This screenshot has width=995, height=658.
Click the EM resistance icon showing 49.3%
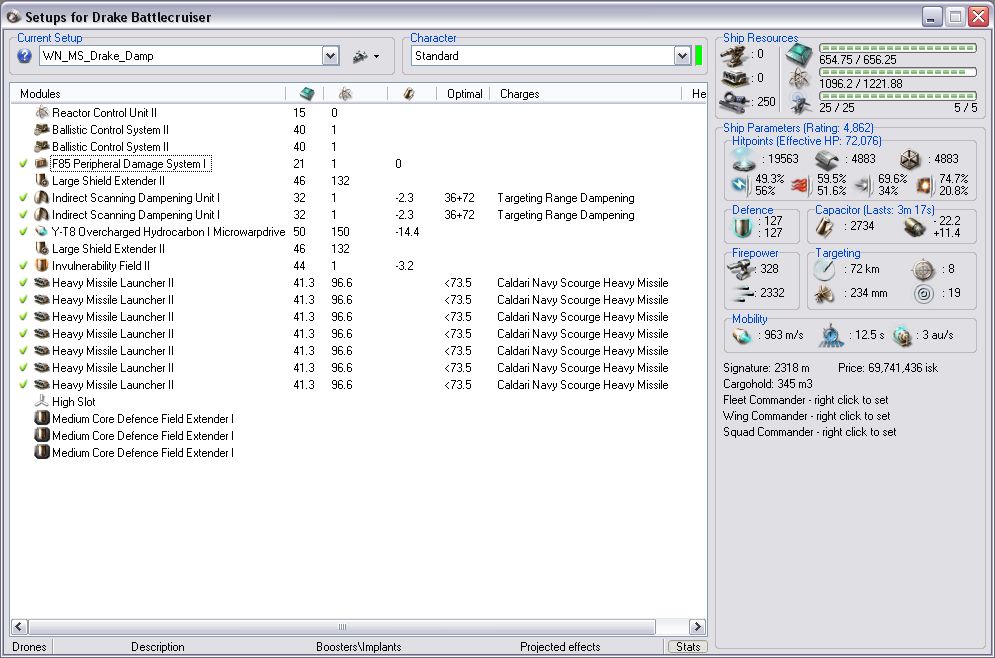(739, 185)
